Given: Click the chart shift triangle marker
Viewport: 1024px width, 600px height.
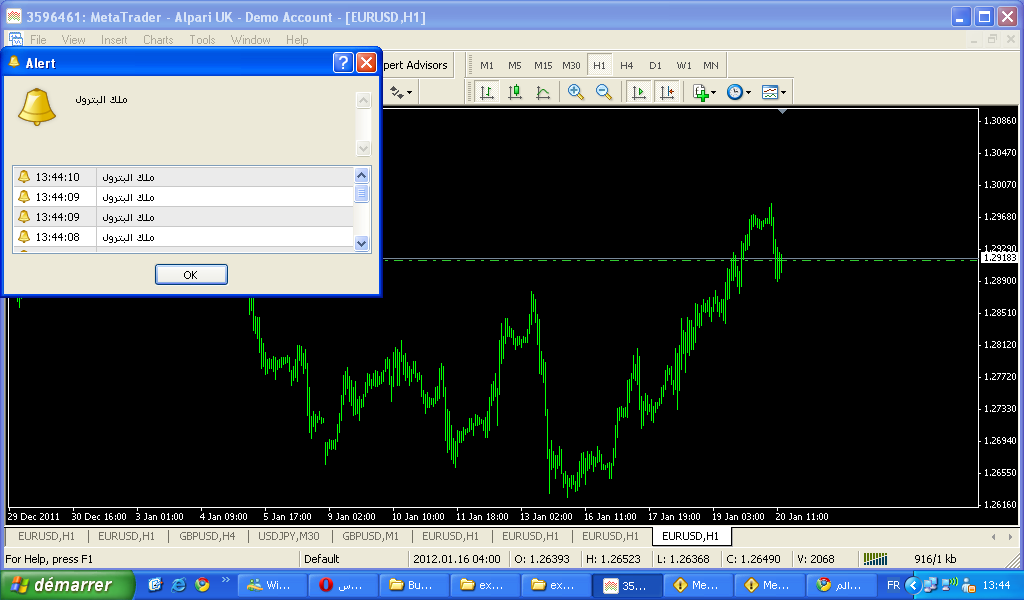Looking at the screenshot, I should (782, 112).
